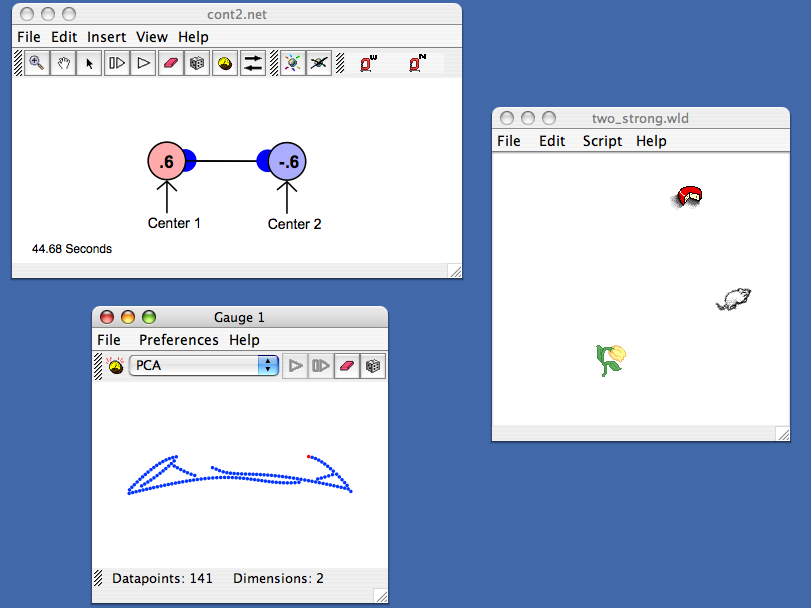Click the pink neuron labeled .6
Screen dimensions: 811x608
[x=167, y=161]
